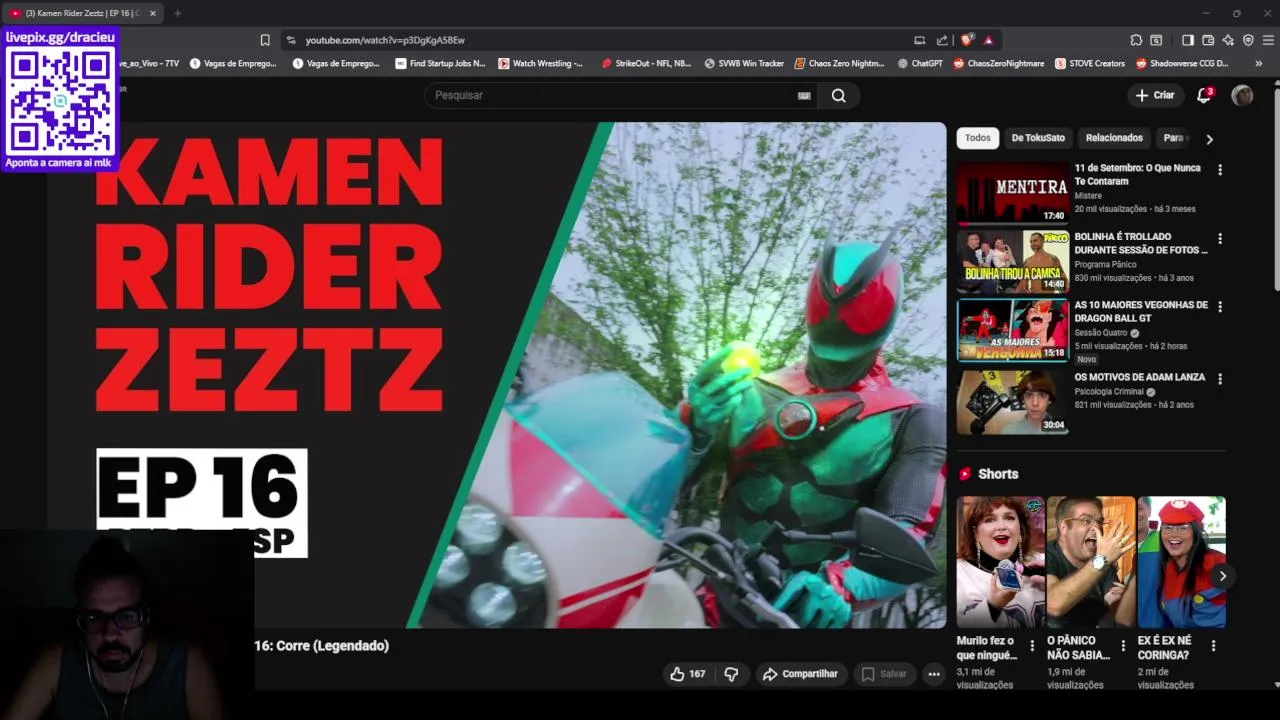Click the Programa Pânico channel name
The width and height of the screenshot is (1280, 720).
1108,265
